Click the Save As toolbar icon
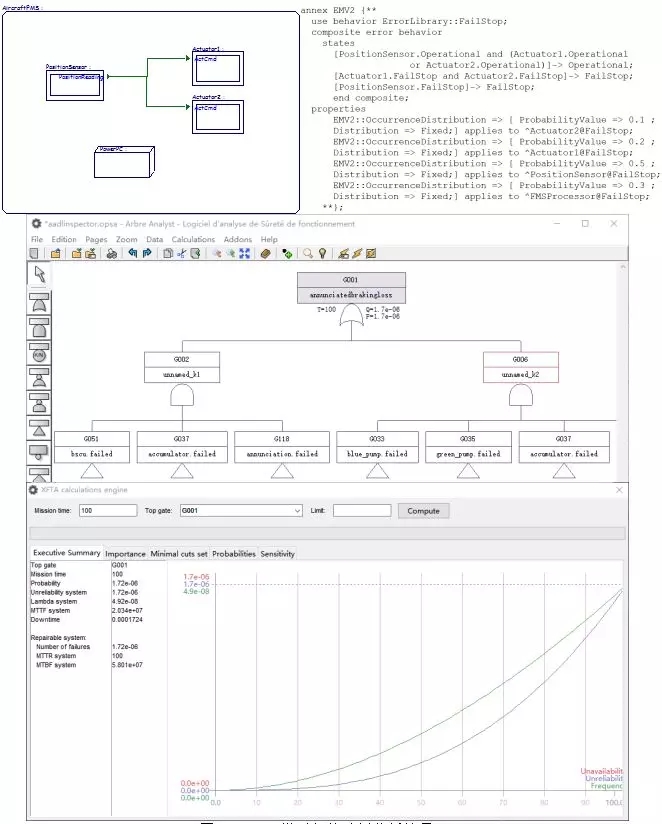The image size is (662, 824). point(90,254)
